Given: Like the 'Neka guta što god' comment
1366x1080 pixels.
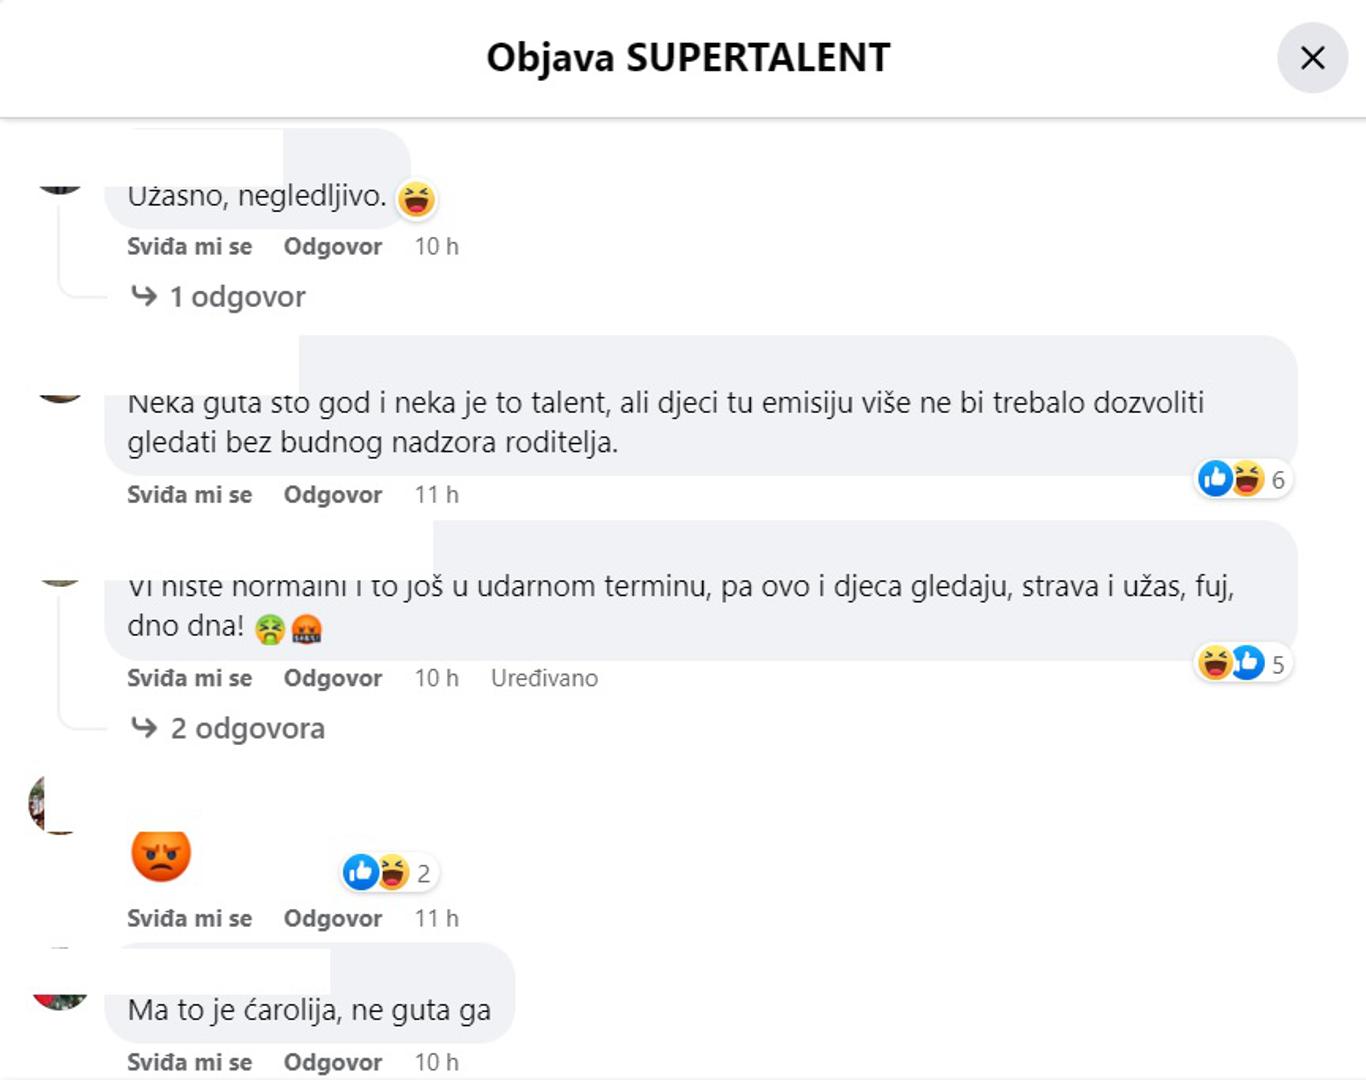Looking at the screenshot, I should click(x=189, y=495).
